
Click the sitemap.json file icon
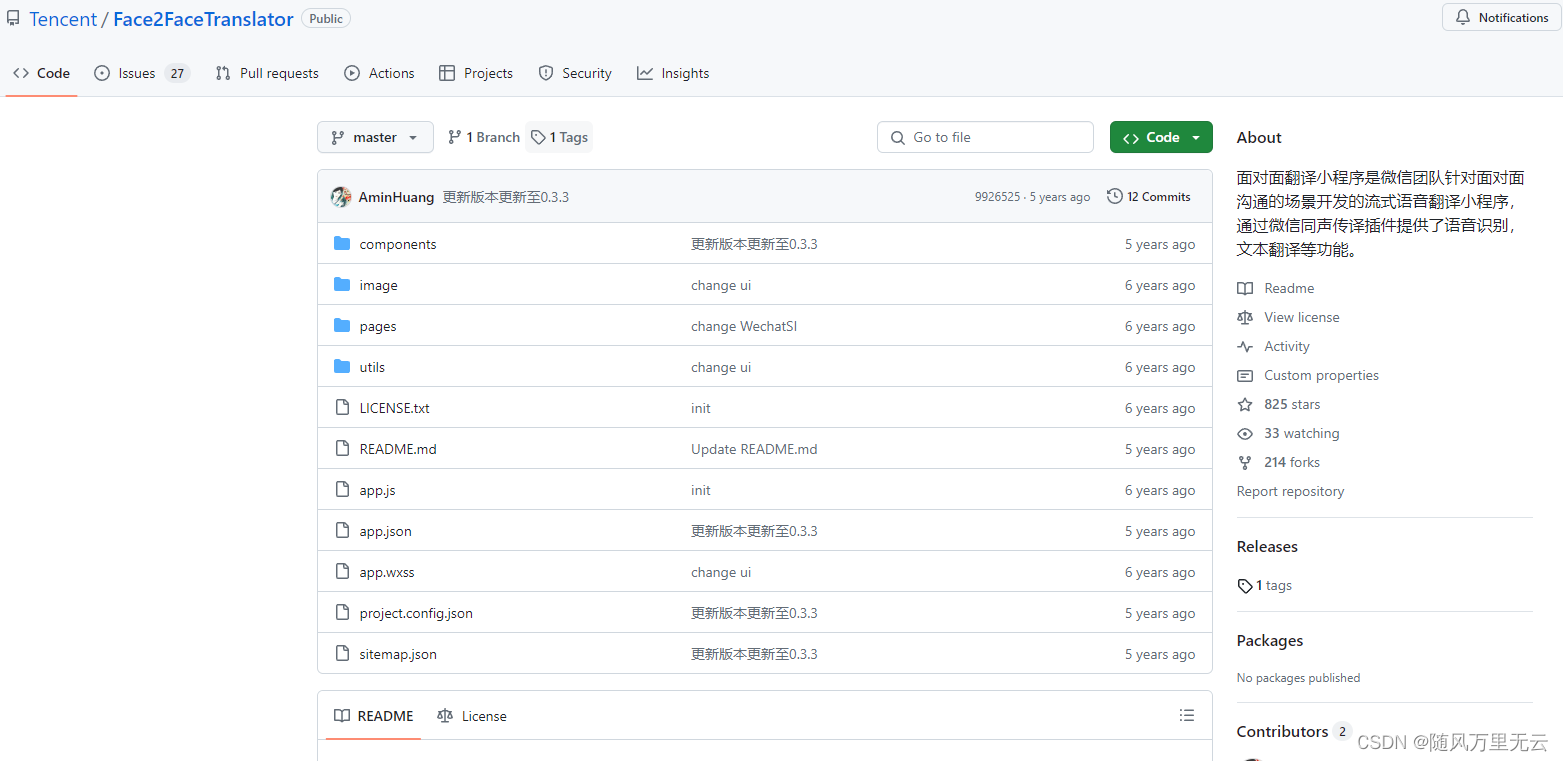tap(342, 653)
